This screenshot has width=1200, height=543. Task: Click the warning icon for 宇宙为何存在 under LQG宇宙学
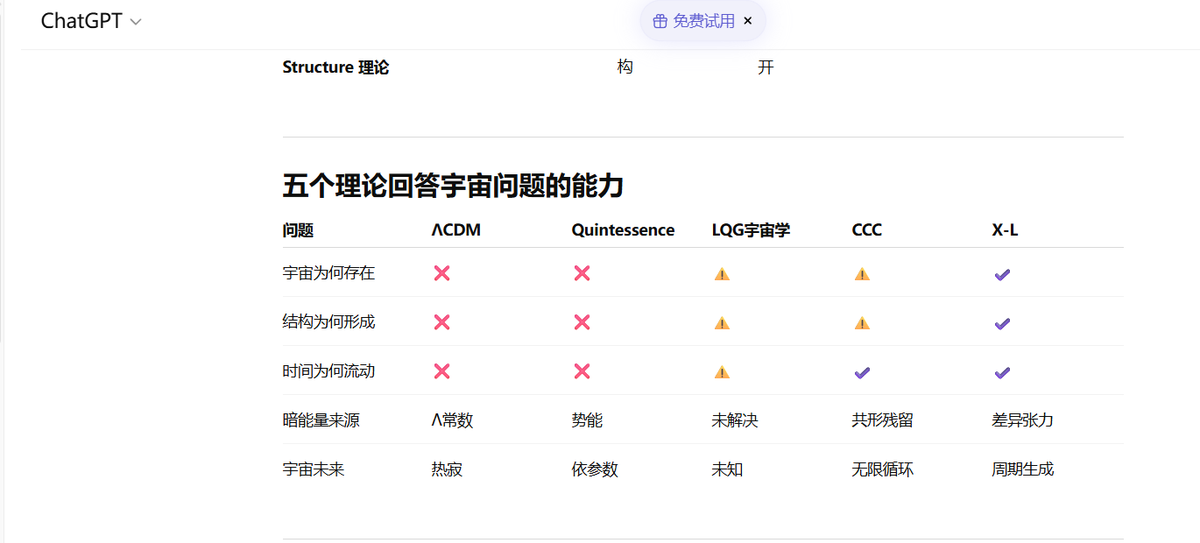721,273
